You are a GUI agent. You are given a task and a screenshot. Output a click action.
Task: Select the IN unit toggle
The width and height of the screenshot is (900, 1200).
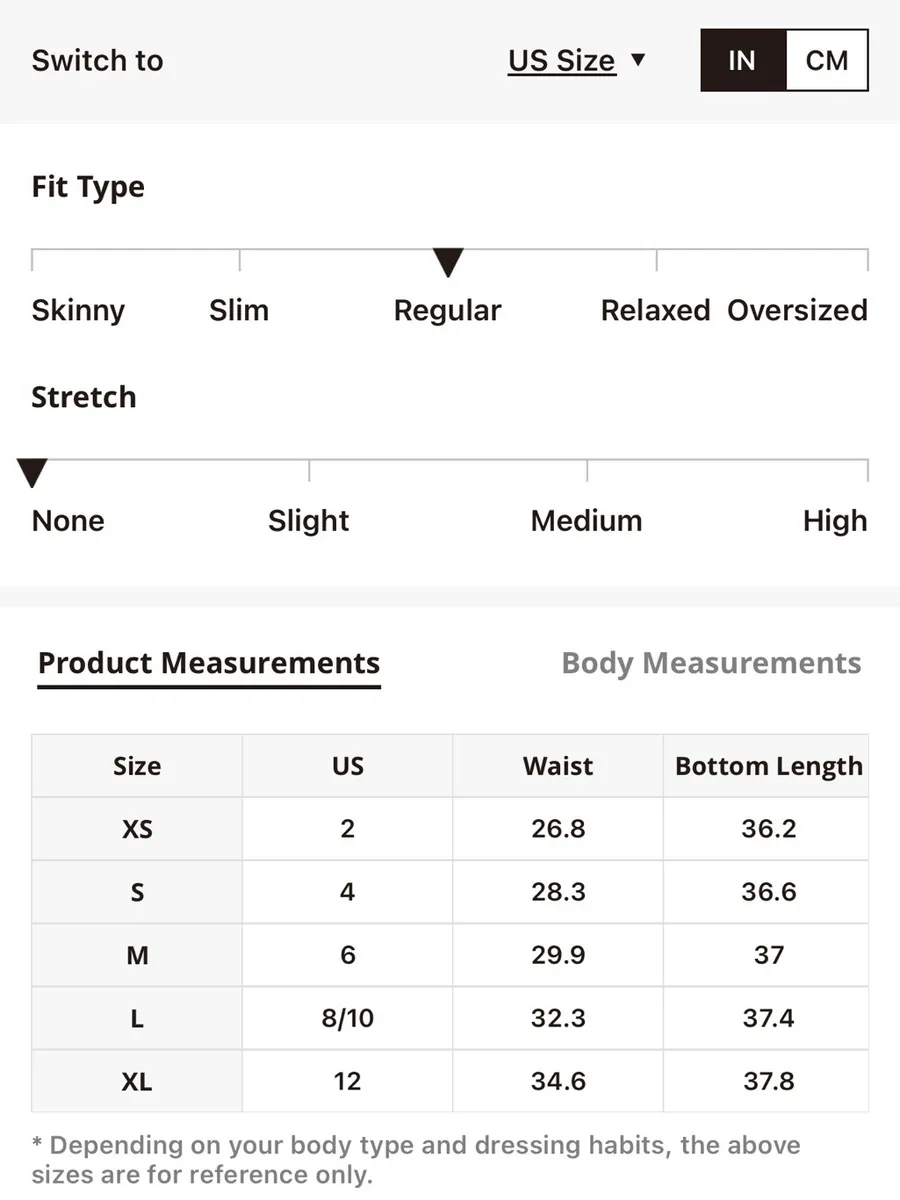pyautogui.click(x=743, y=61)
